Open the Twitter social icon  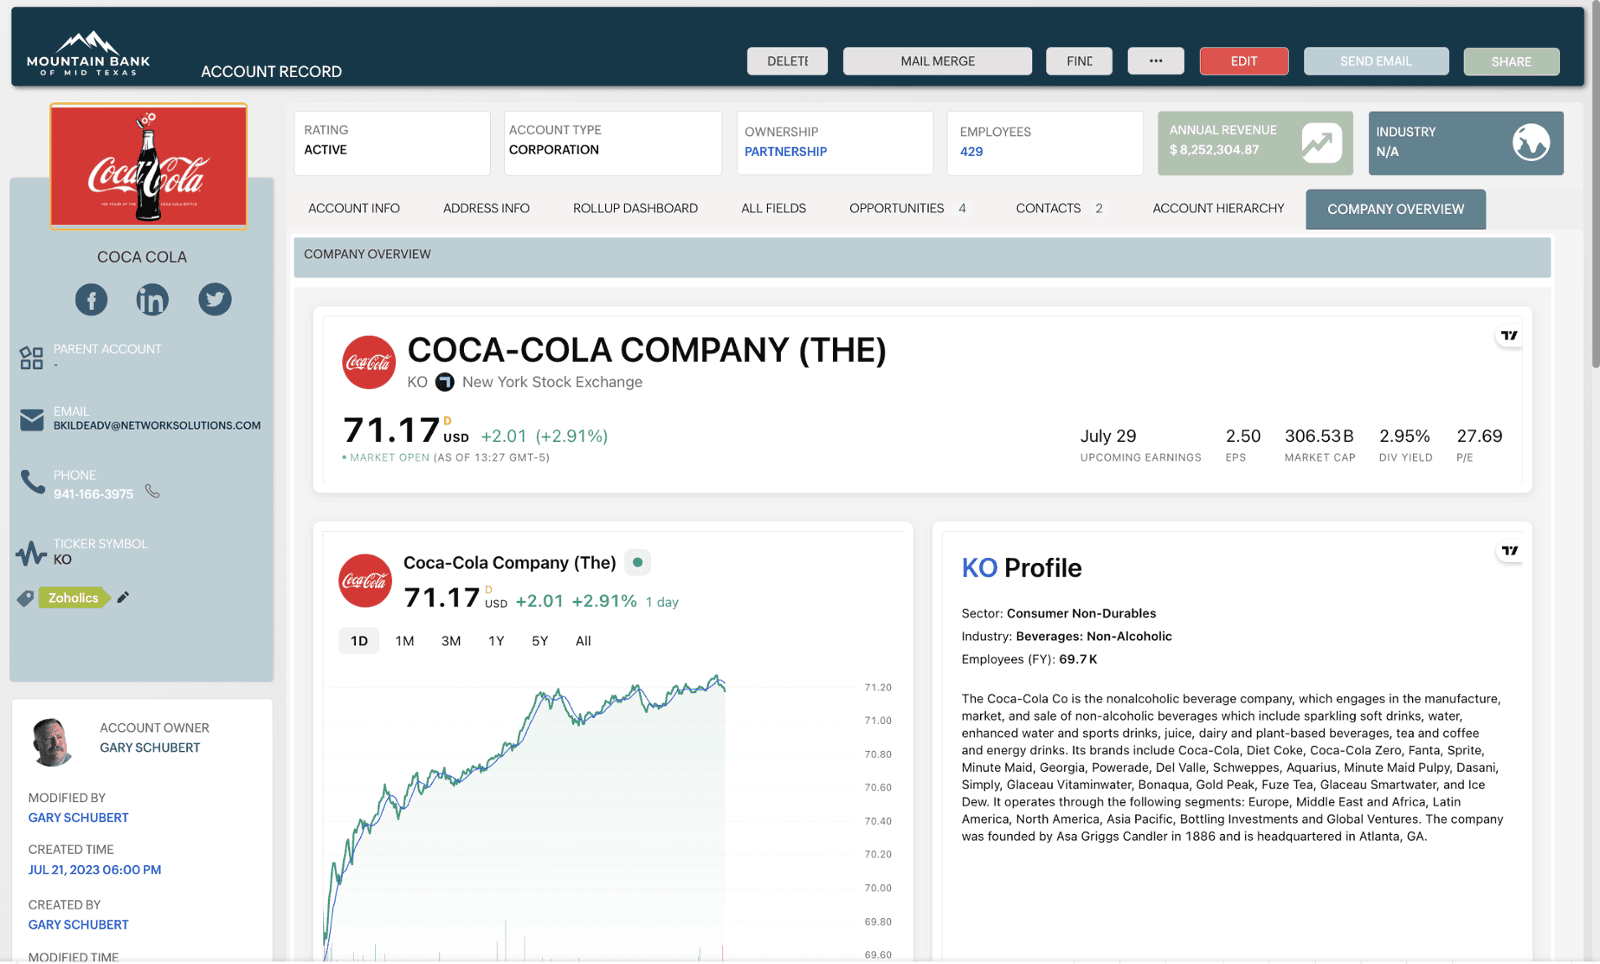tap(215, 300)
